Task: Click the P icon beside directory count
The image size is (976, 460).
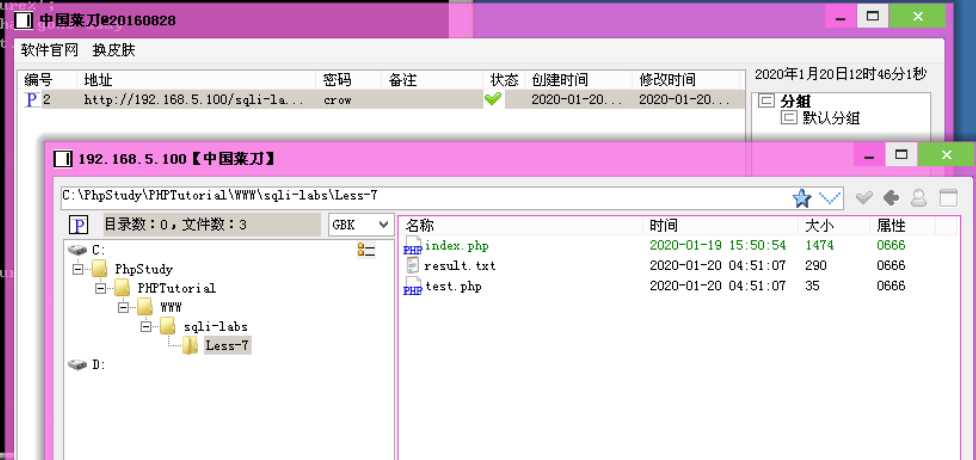Action: [x=78, y=225]
